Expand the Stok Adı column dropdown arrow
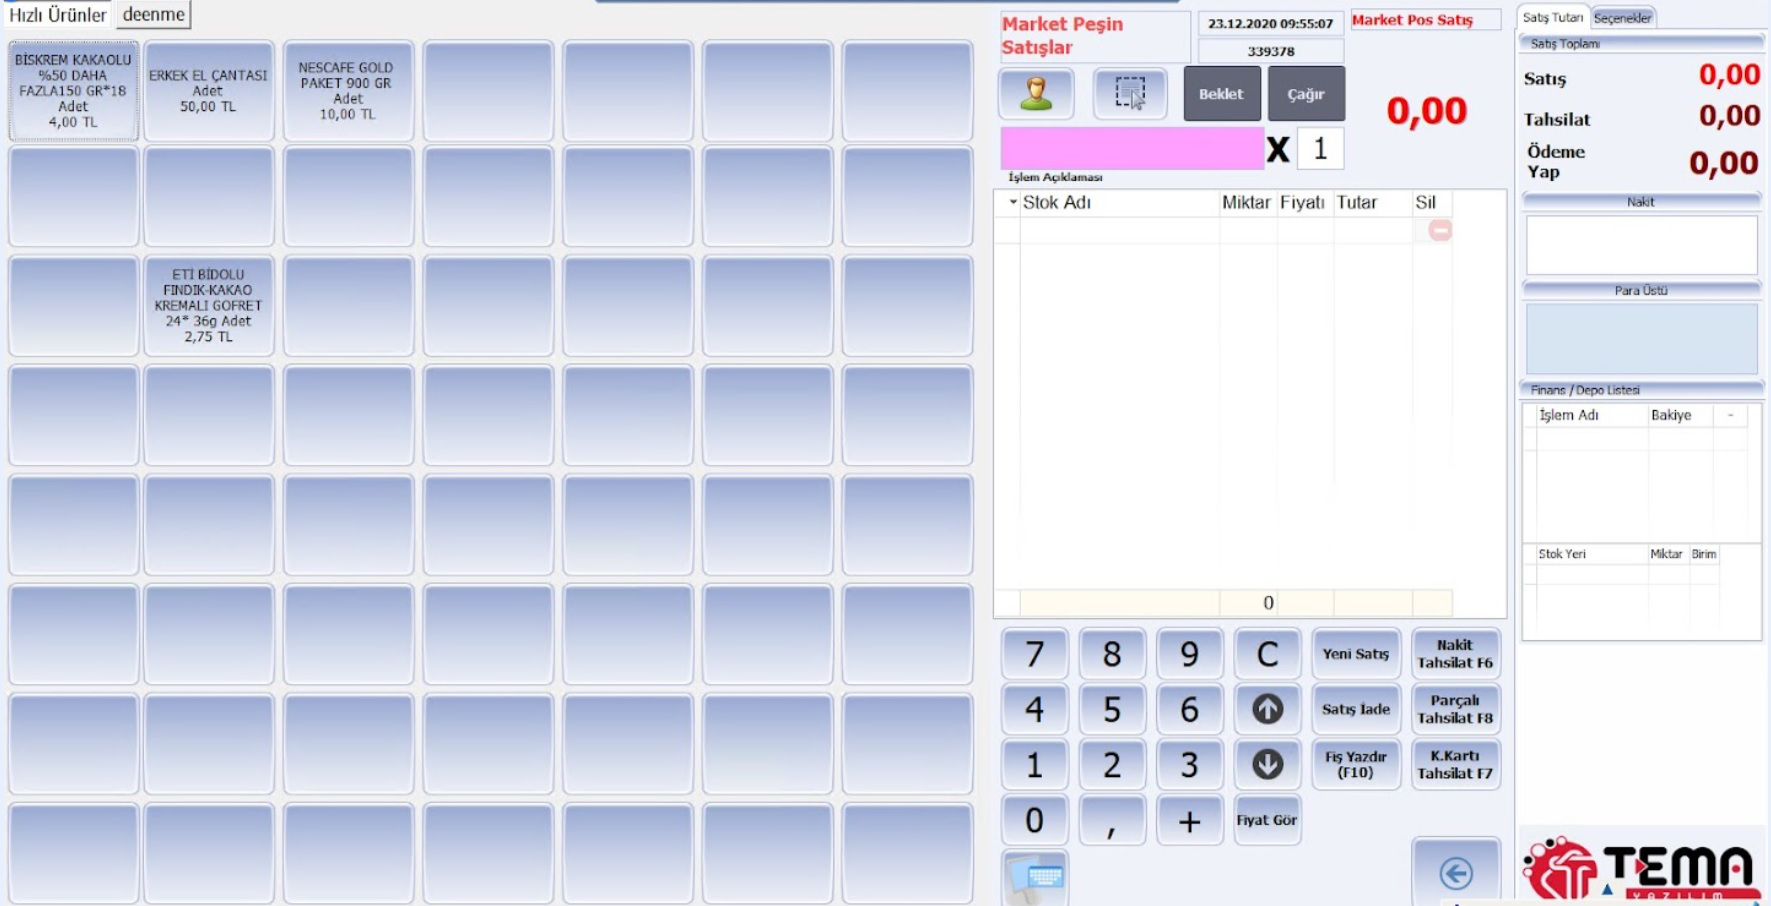1771x906 pixels. pyautogui.click(x=1012, y=203)
